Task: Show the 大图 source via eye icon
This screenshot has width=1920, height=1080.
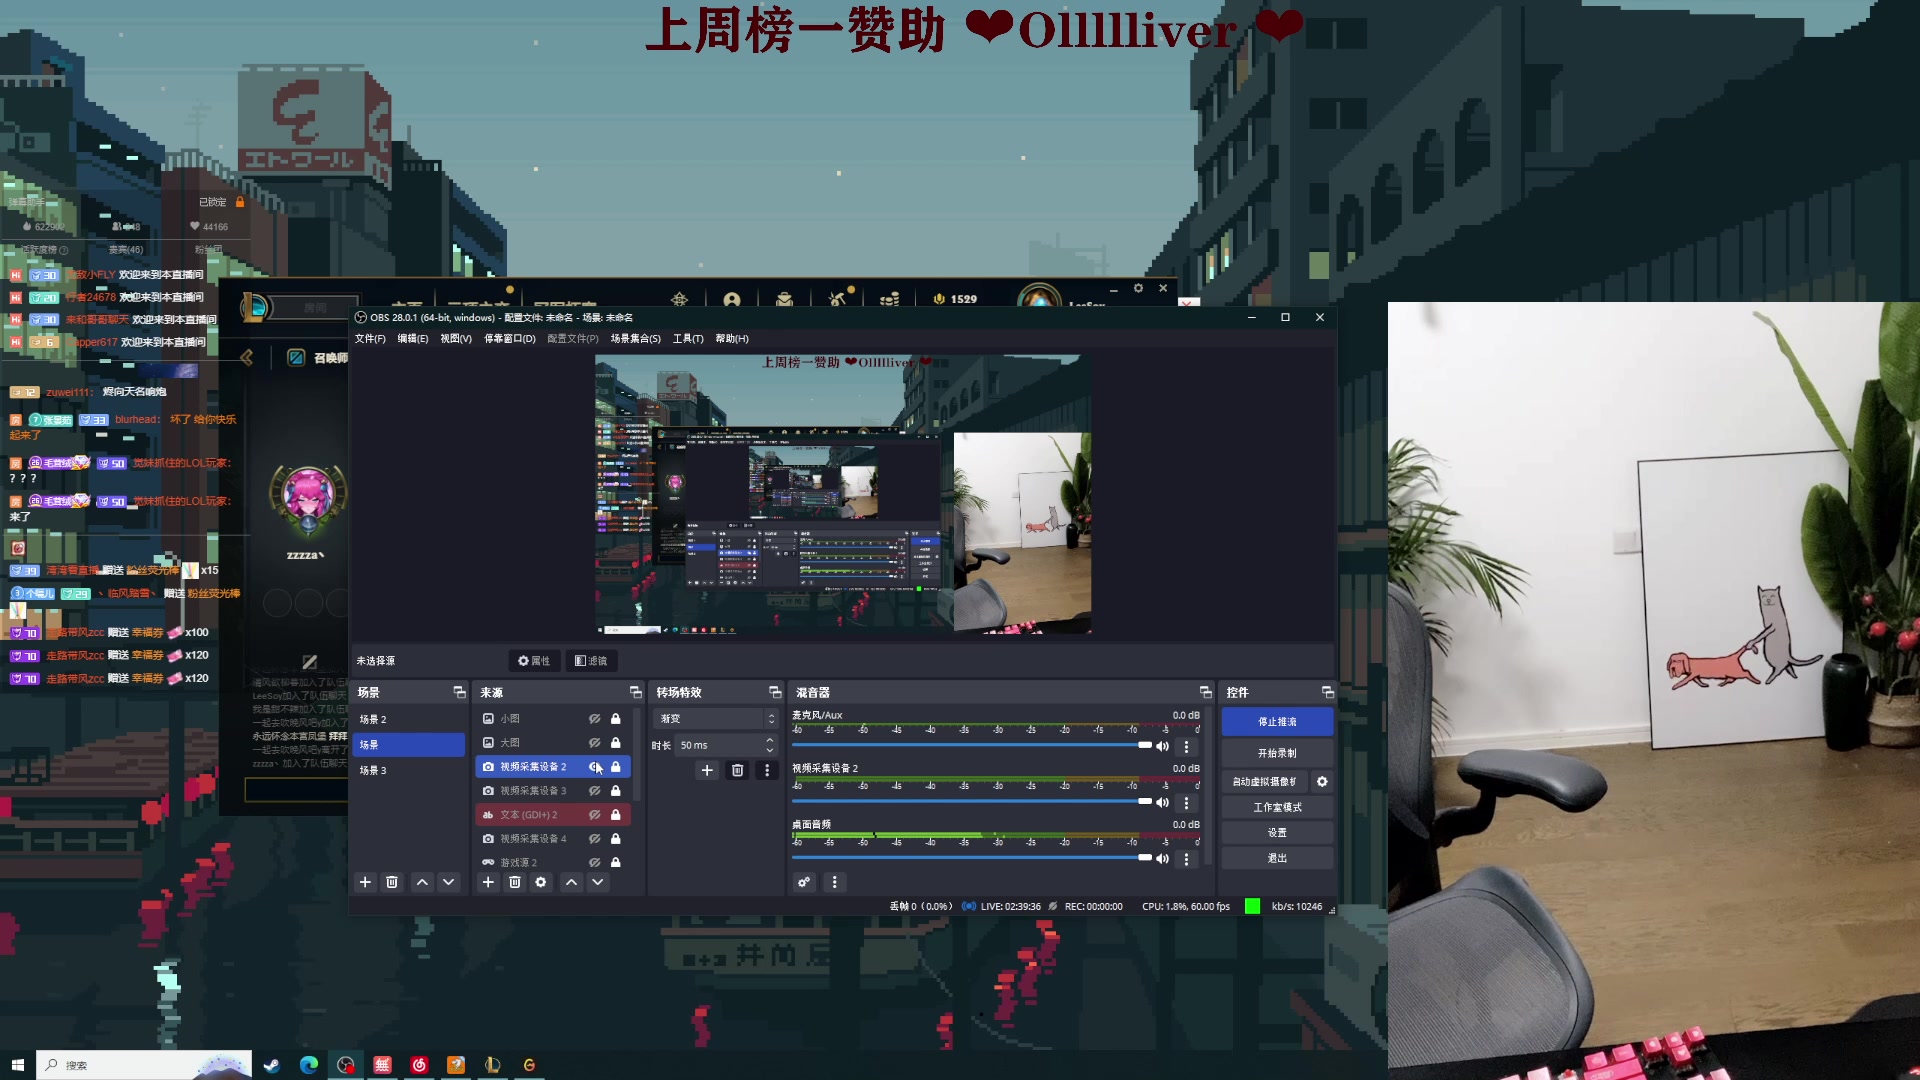Action: tap(594, 743)
